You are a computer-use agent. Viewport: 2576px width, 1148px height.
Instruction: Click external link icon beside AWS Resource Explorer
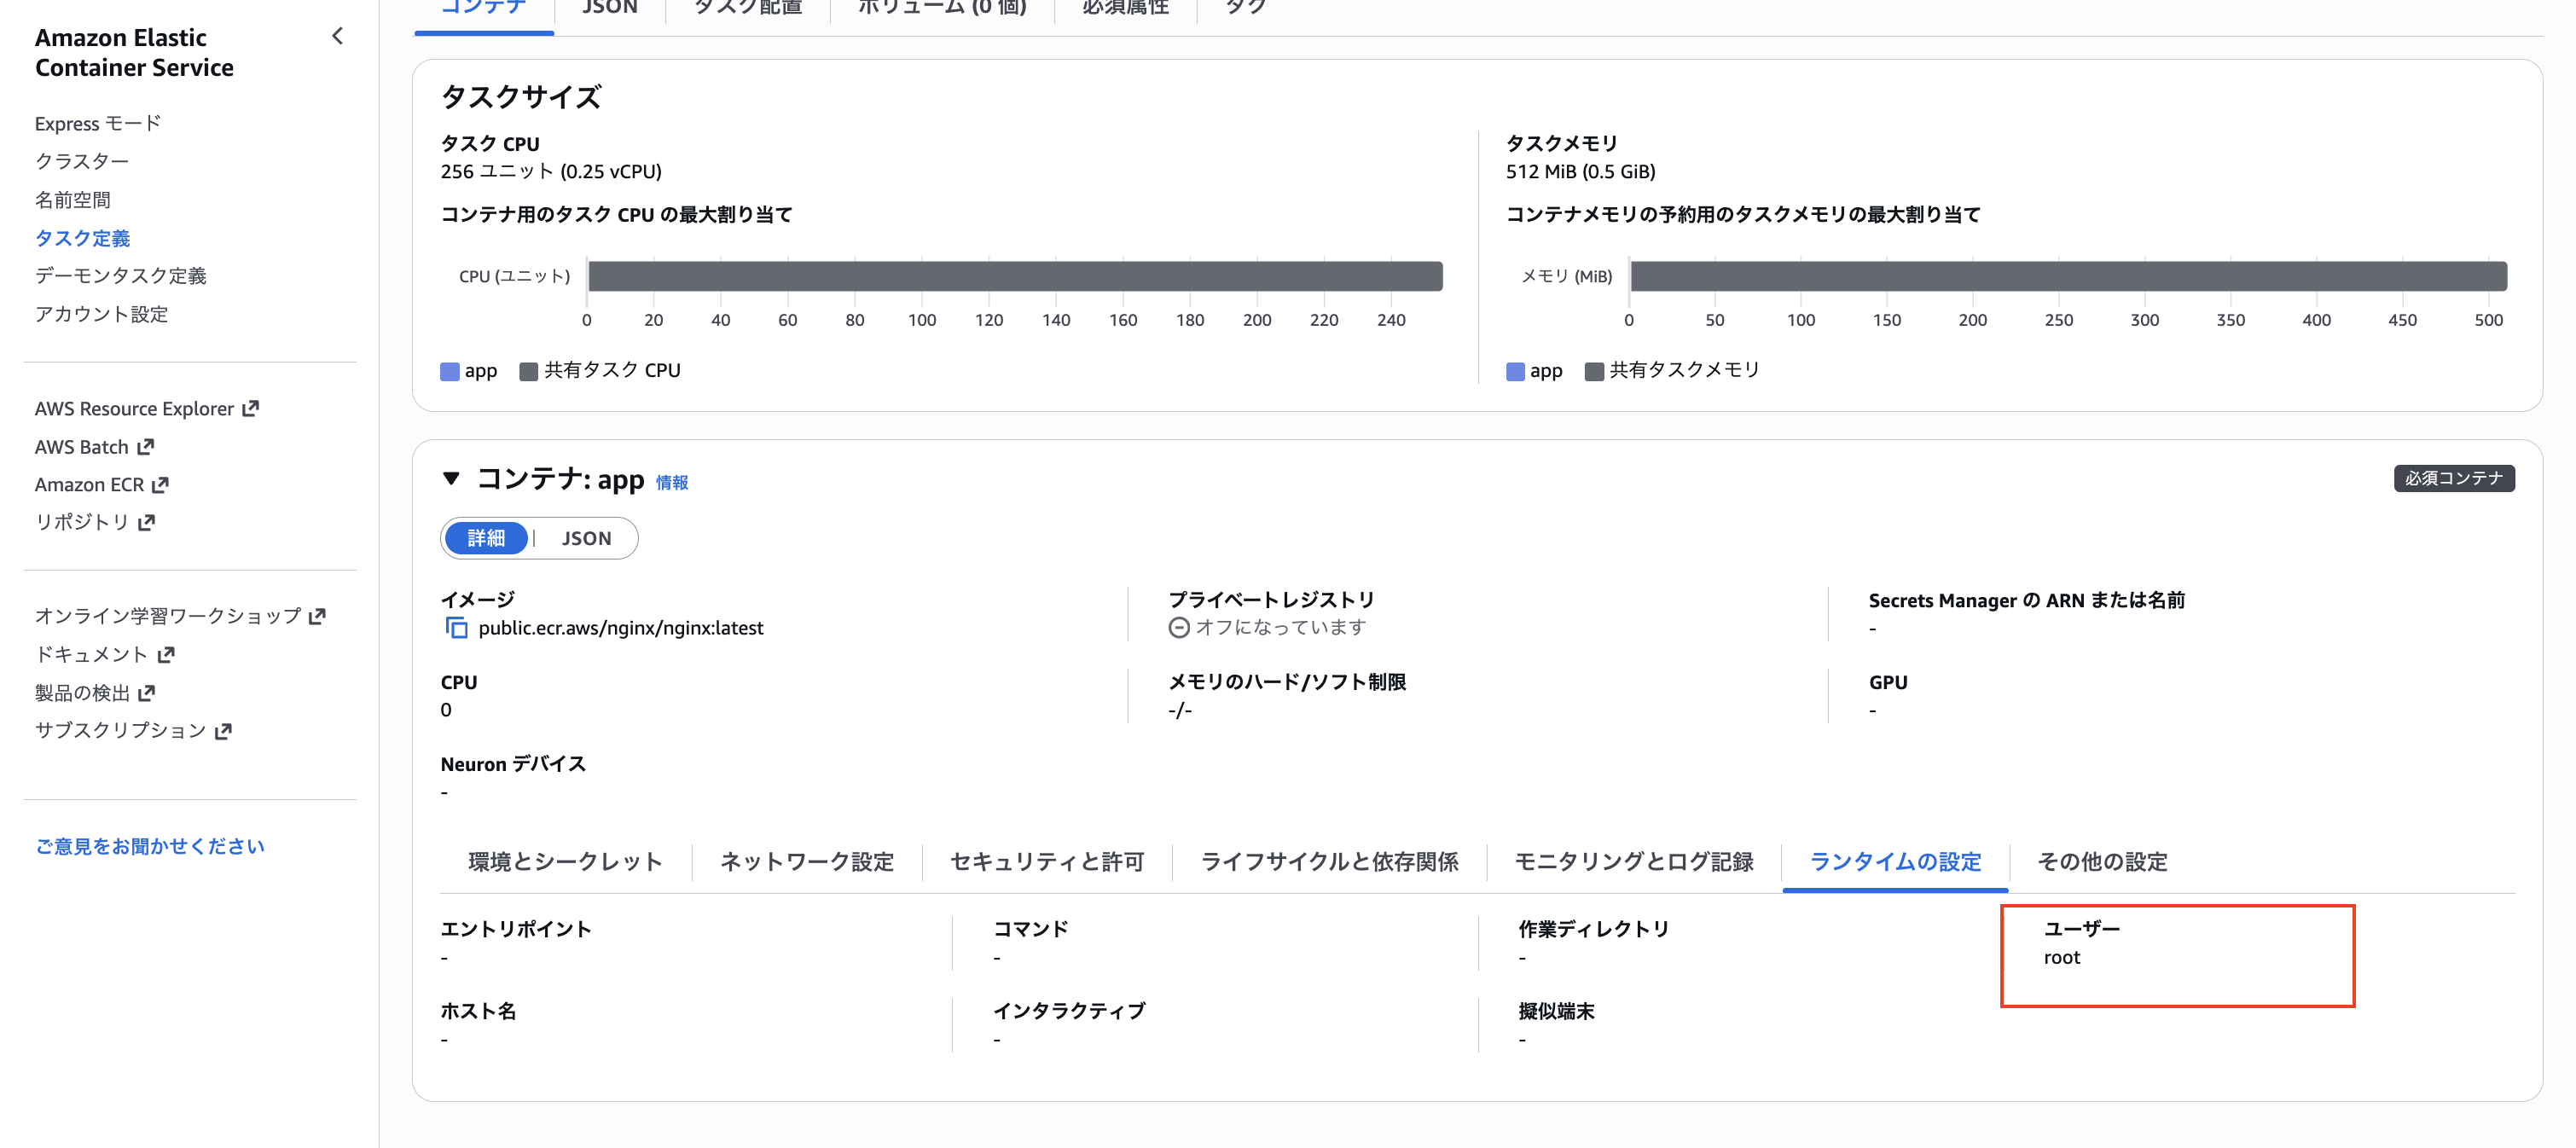(251, 408)
